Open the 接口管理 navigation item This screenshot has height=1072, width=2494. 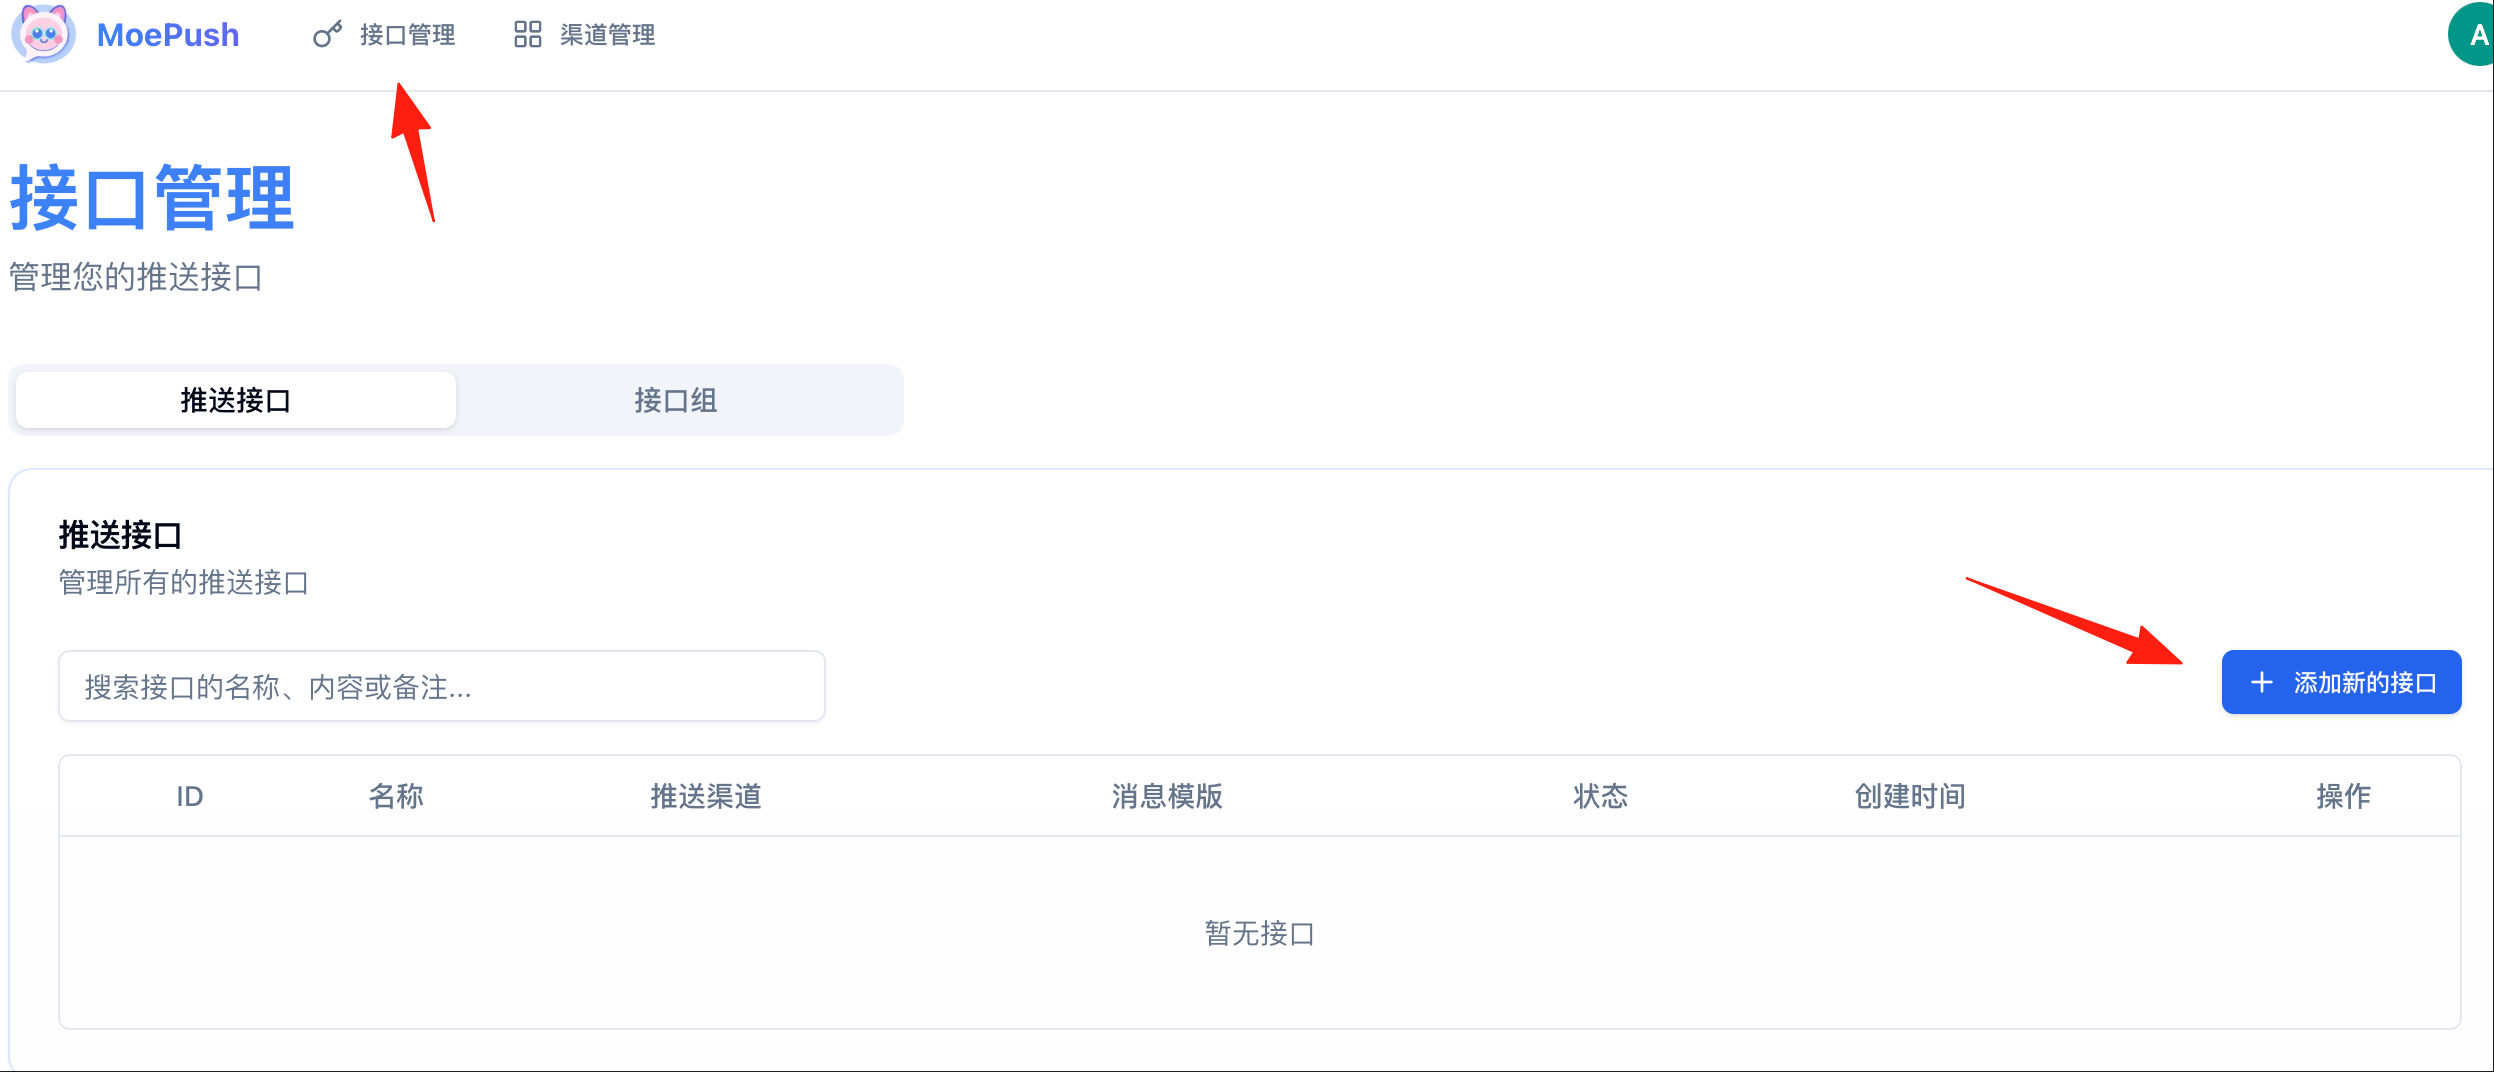pyautogui.click(x=383, y=35)
